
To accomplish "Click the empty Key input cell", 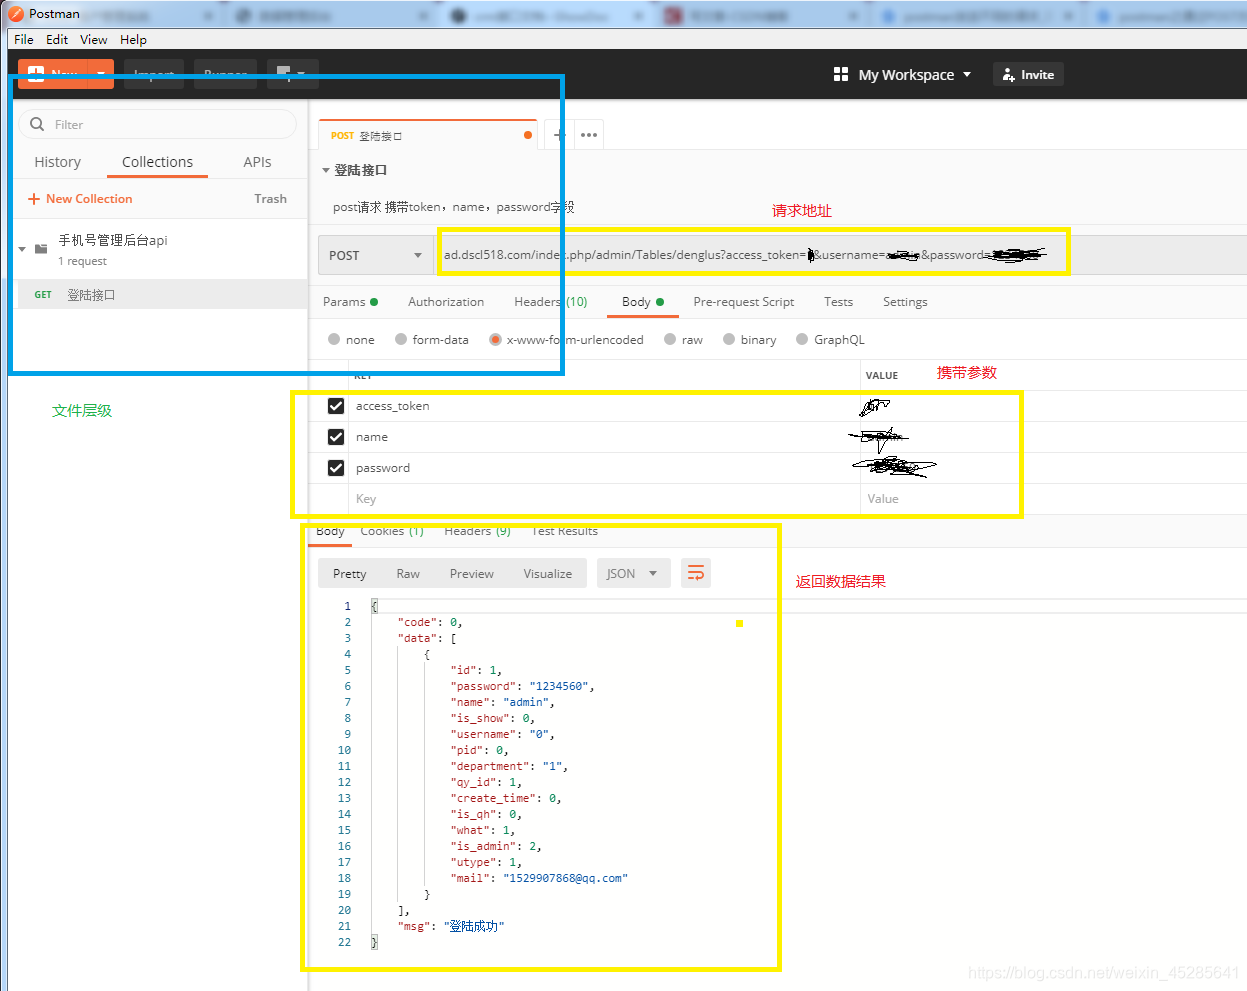I will 604,499.
